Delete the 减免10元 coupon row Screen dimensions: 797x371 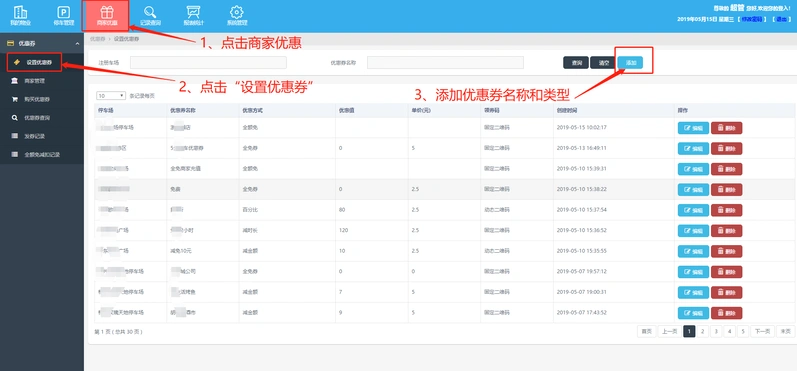coord(726,251)
